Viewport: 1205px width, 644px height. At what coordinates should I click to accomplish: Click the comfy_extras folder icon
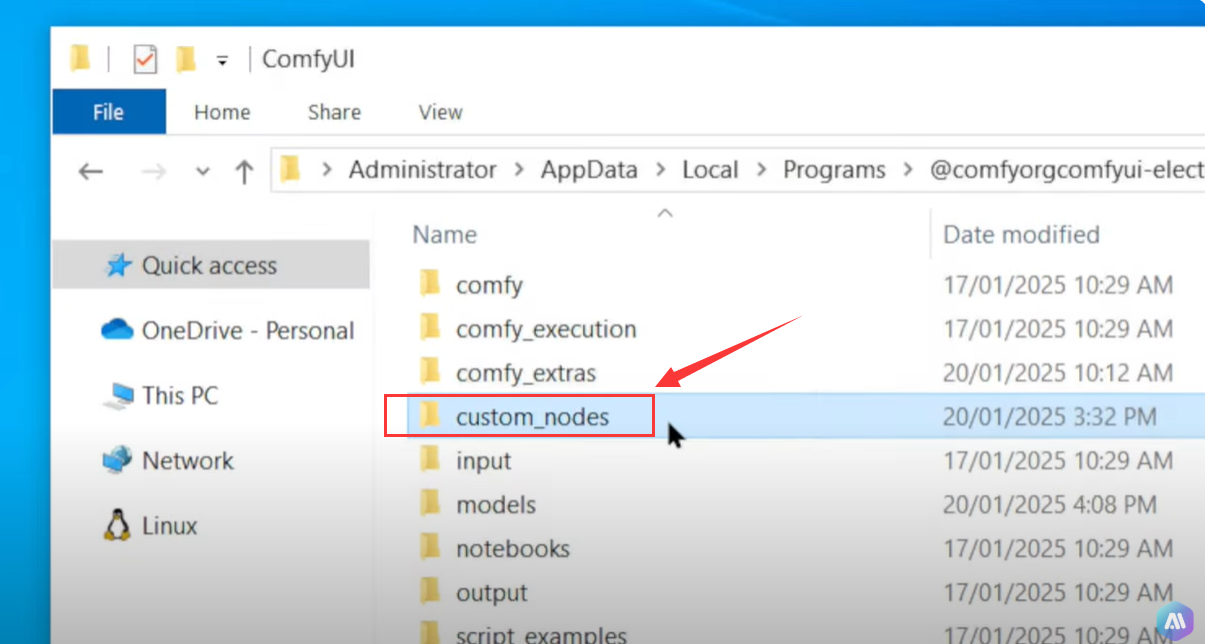click(x=431, y=372)
